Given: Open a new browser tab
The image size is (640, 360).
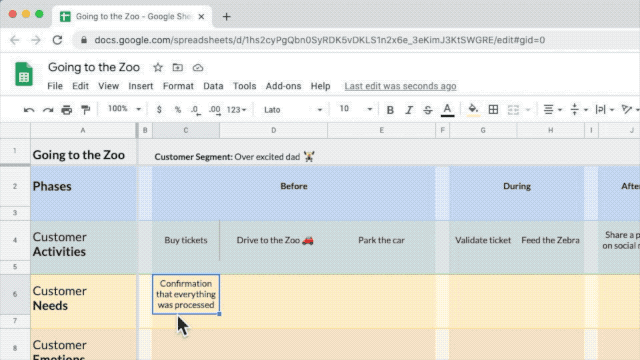Looking at the screenshot, I should (x=227, y=17).
